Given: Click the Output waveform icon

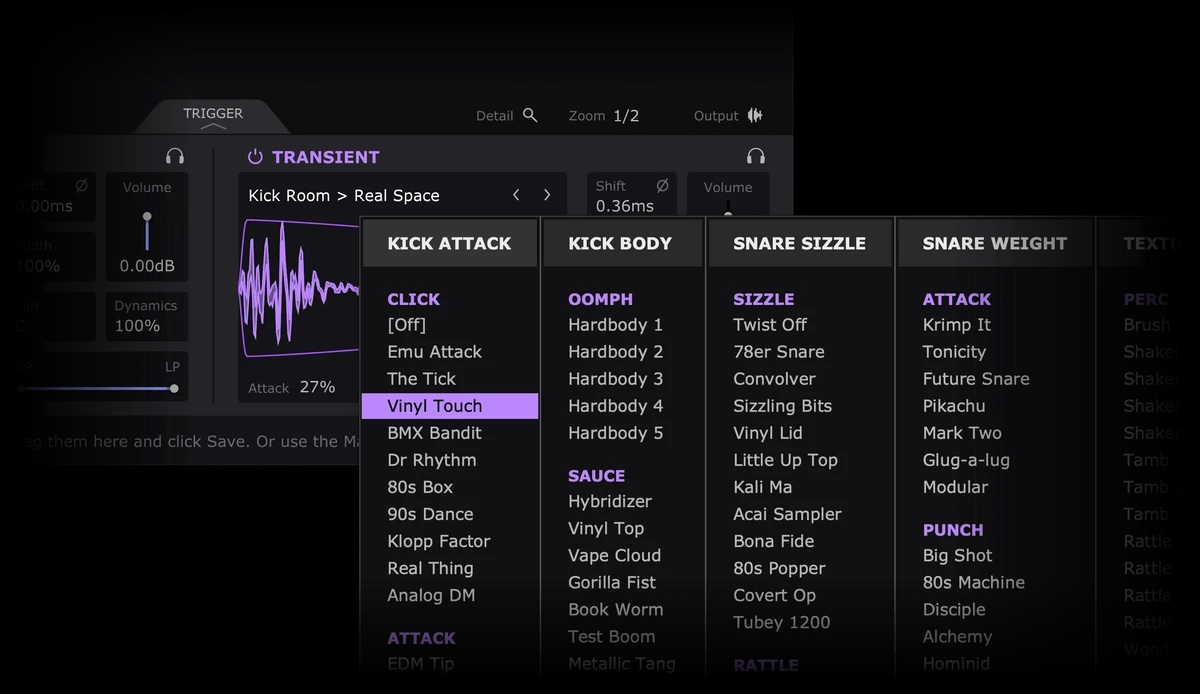Looking at the screenshot, I should coord(755,116).
